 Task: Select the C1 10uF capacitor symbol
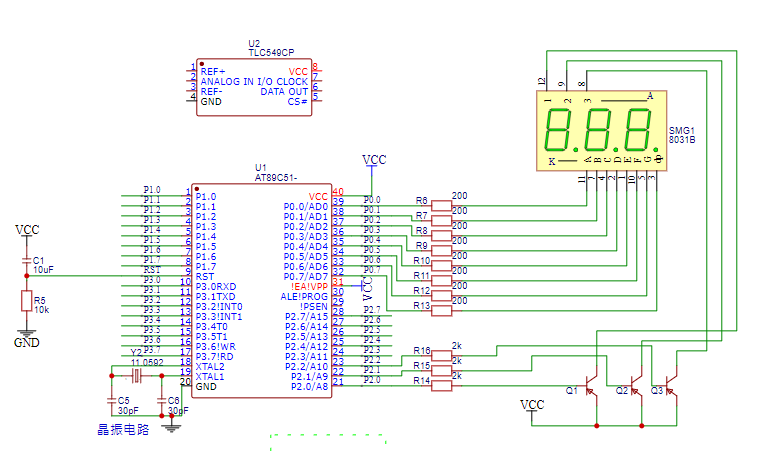pyautogui.click(x=27, y=260)
